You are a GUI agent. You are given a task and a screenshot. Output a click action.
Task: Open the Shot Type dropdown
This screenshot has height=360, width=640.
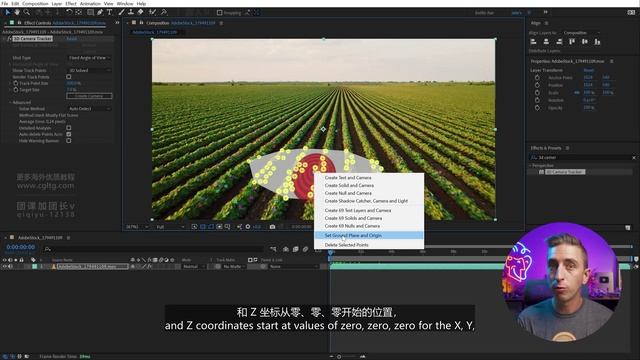pos(89,58)
